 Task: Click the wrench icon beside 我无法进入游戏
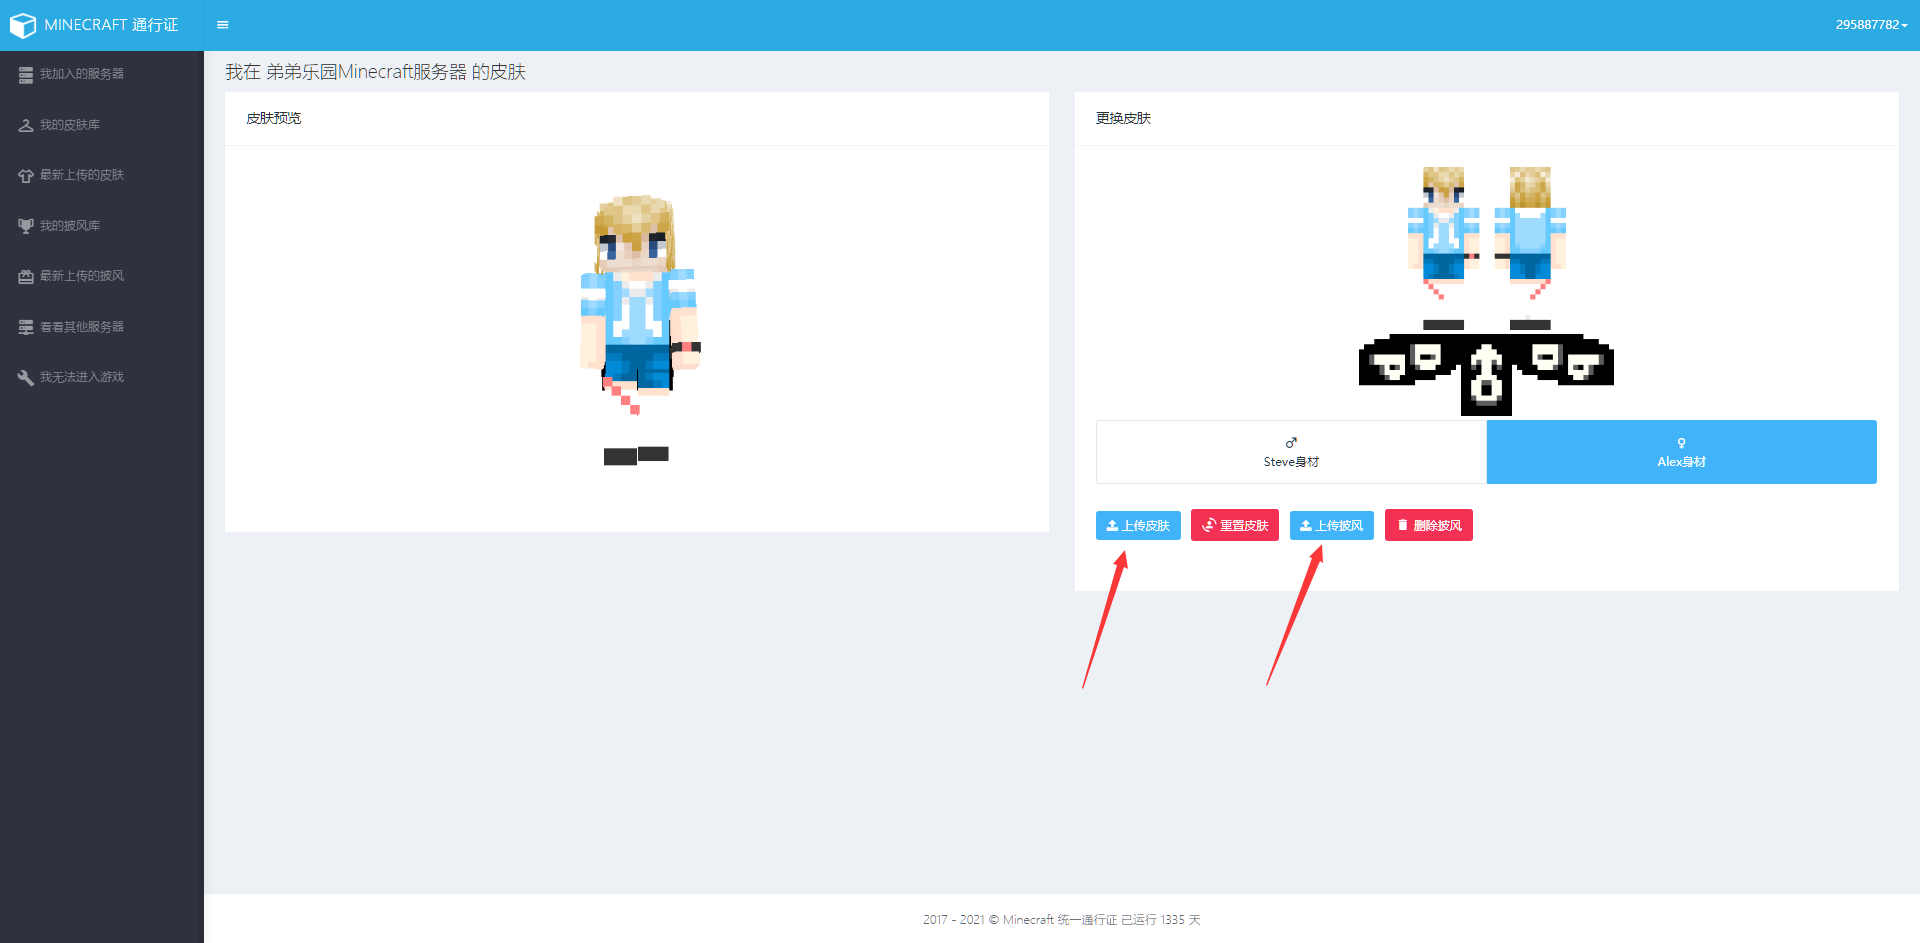(x=26, y=378)
